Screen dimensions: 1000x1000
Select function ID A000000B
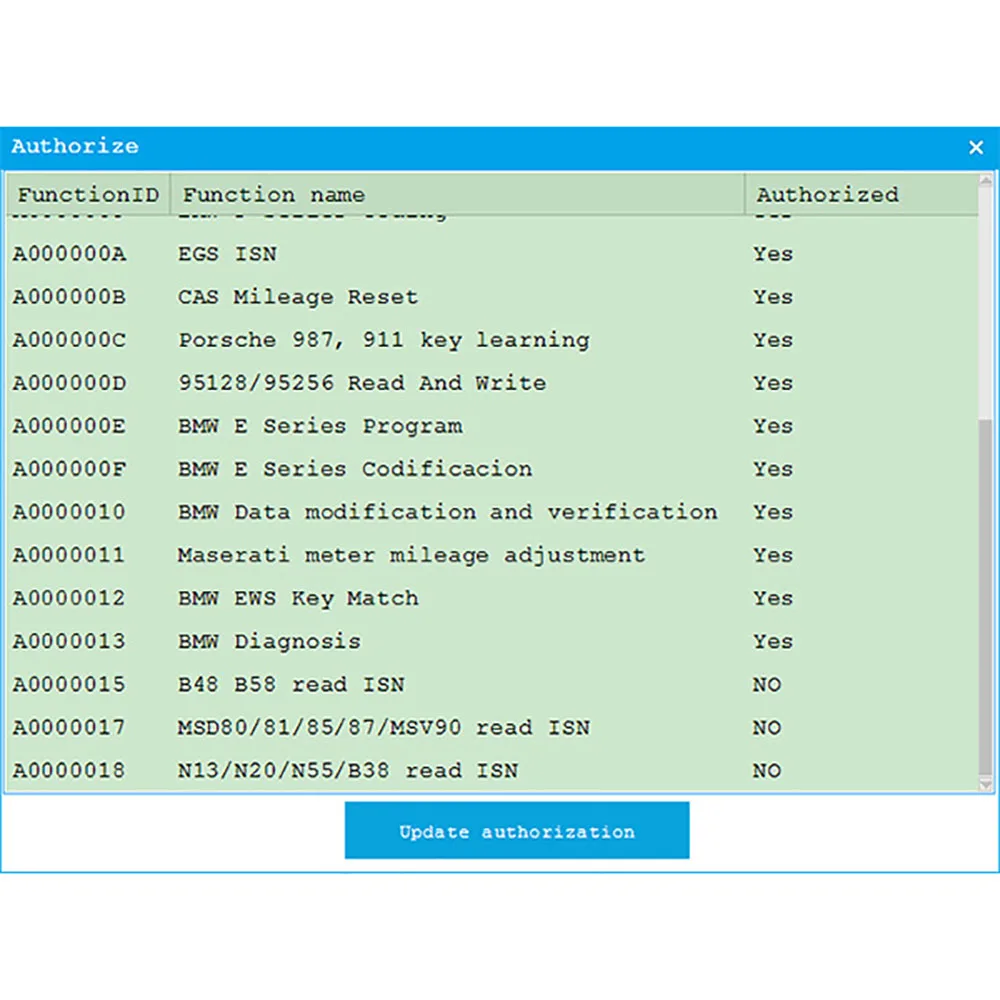69,297
